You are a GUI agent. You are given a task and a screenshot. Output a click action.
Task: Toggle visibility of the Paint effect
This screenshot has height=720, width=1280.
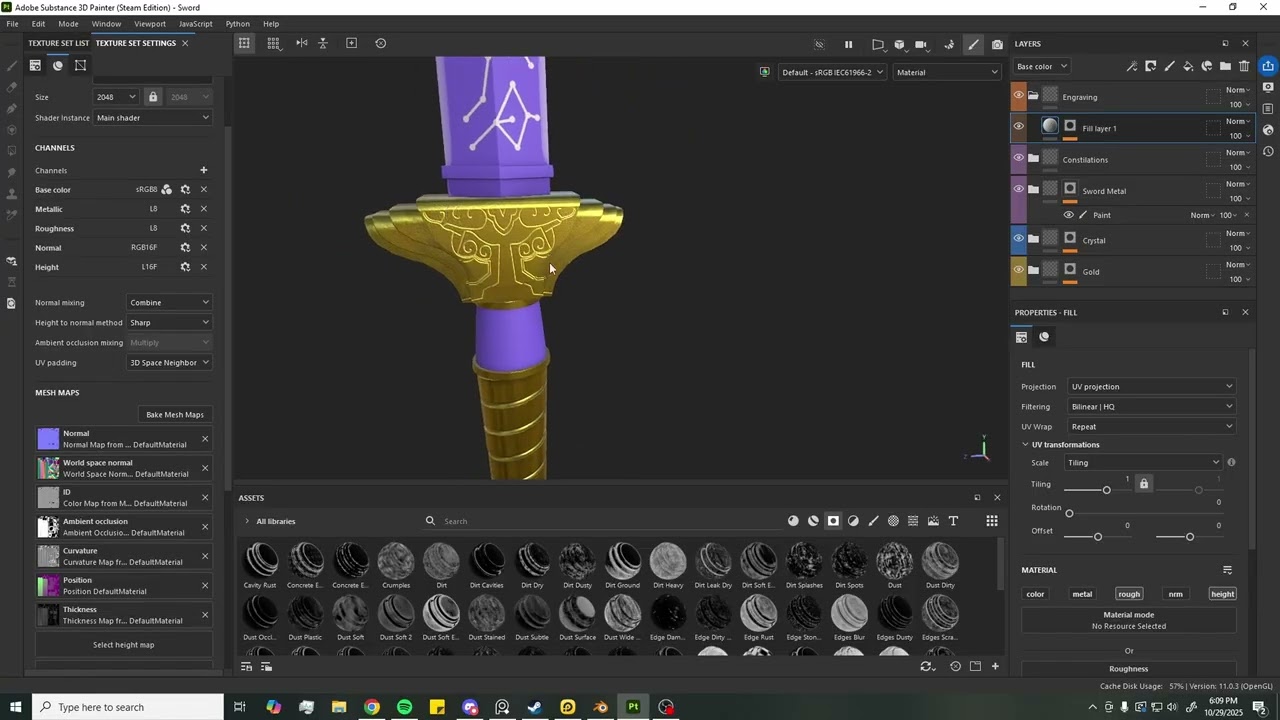pos(1068,215)
